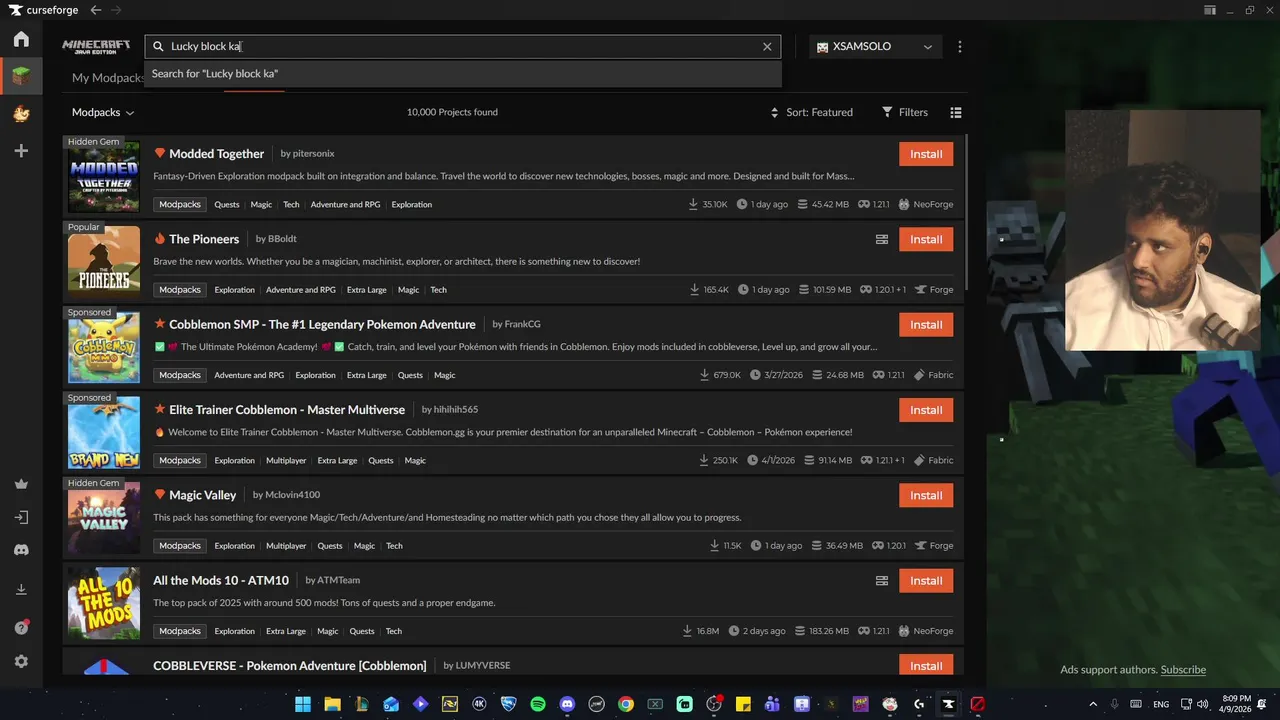Install Magic Valley modpack
This screenshot has width=1280, height=720.
(x=926, y=495)
